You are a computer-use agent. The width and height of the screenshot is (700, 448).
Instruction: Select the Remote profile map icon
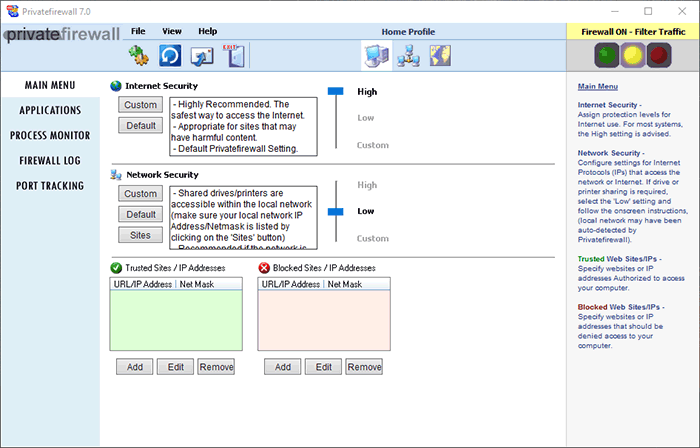click(x=440, y=56)
